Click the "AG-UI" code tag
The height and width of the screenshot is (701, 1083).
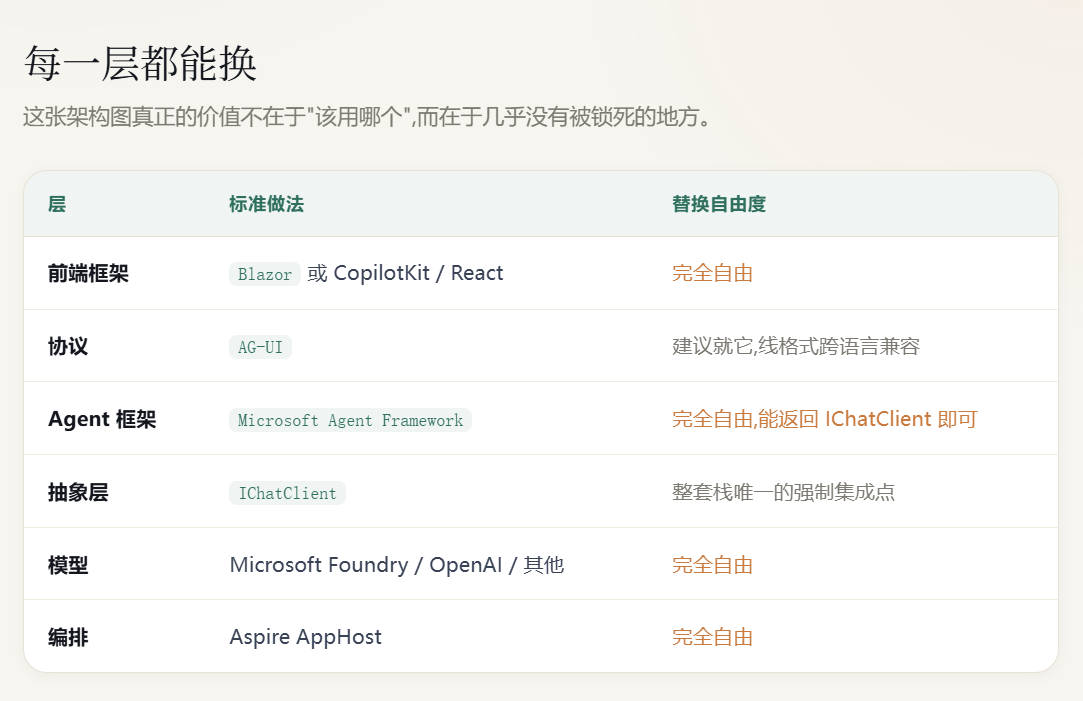[260, 347]
